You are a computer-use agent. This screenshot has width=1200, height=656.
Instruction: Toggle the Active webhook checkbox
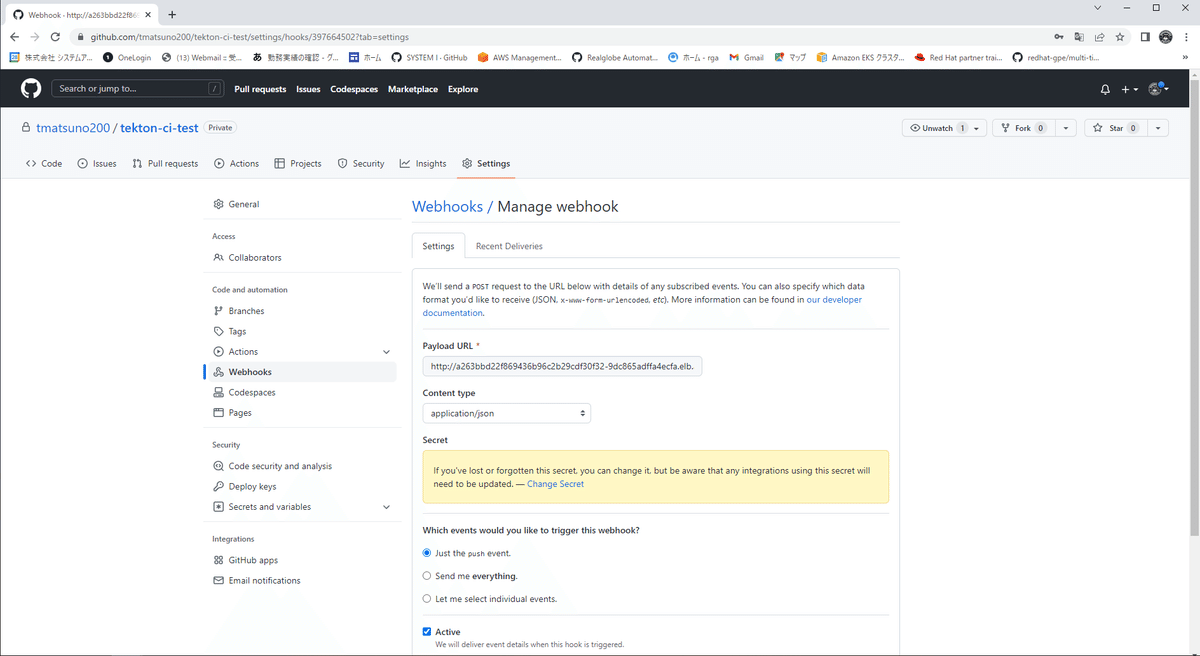click(426, 630)
